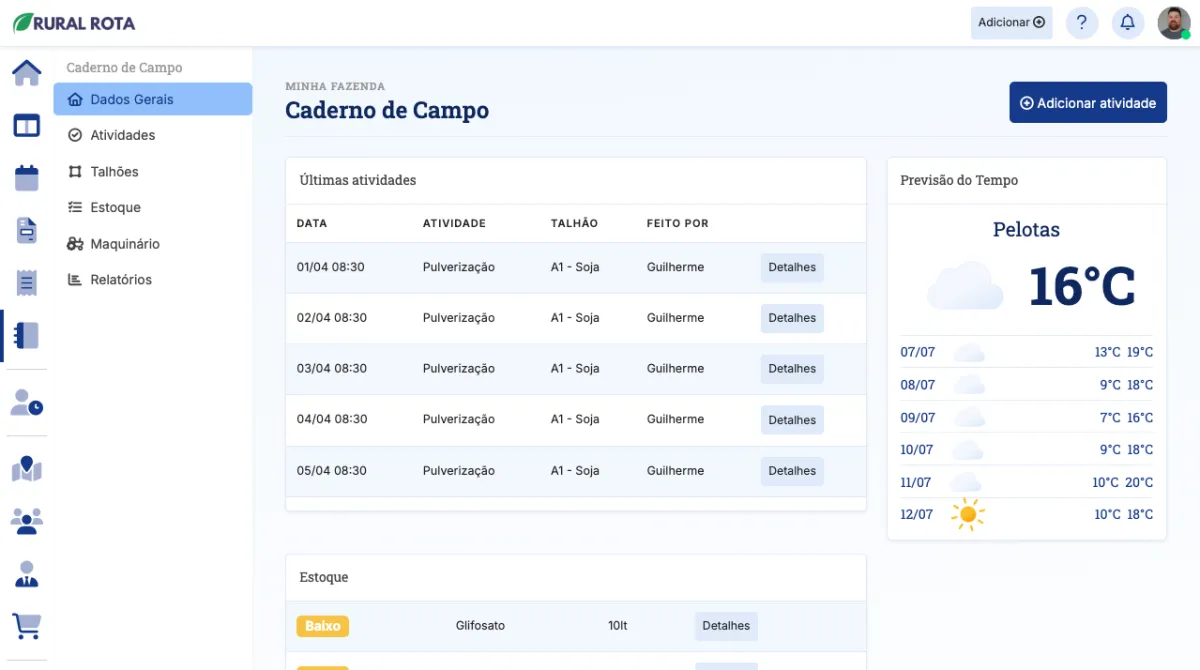The height and width of the screenshot is (670, 1200).
Task: Click Adicionar atividade button
Action: pyautogui.click(x=1088, y=103)
